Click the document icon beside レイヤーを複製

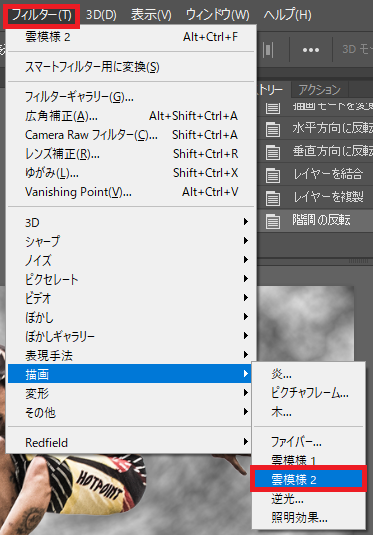273,198
